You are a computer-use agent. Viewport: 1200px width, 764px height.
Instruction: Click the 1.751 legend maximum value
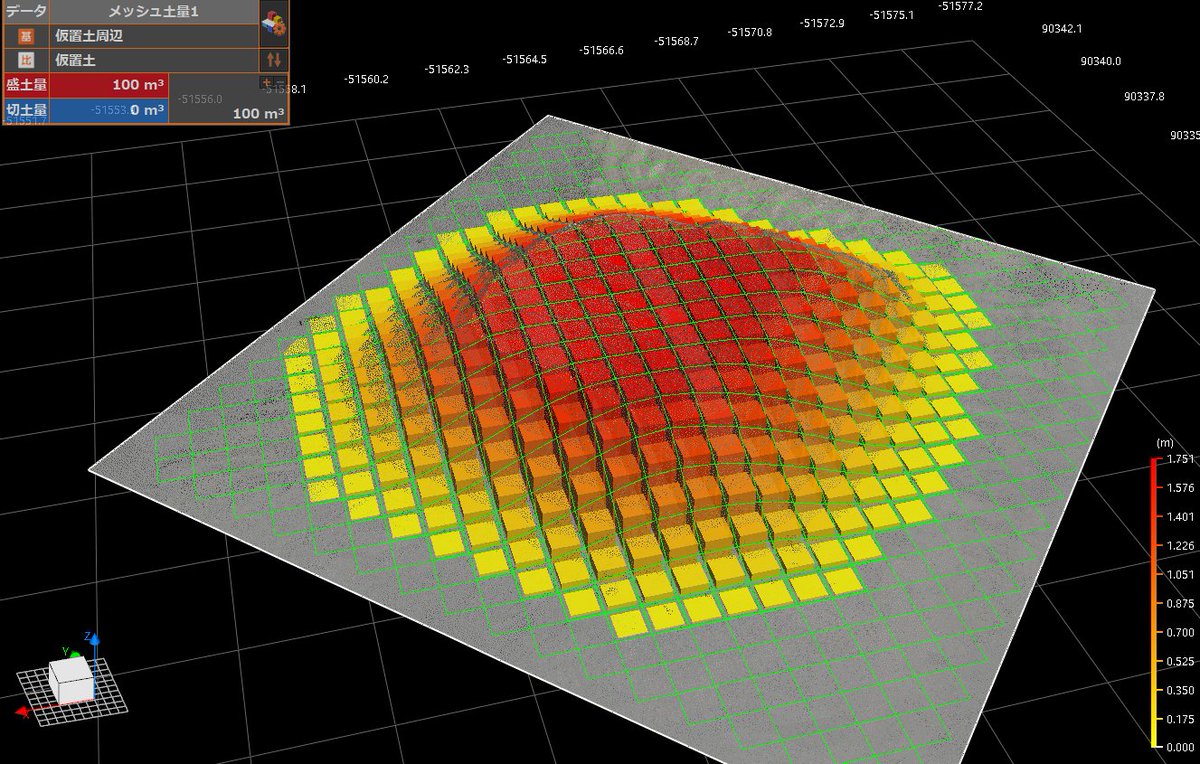pos(1181,460)
